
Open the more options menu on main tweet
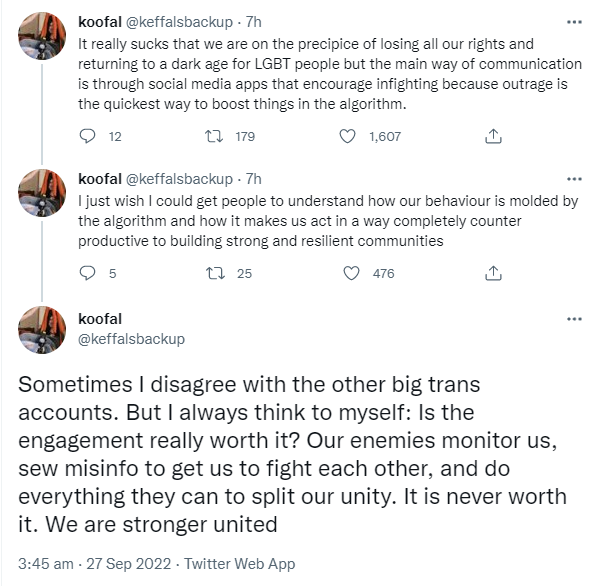(x=574, y=319)
